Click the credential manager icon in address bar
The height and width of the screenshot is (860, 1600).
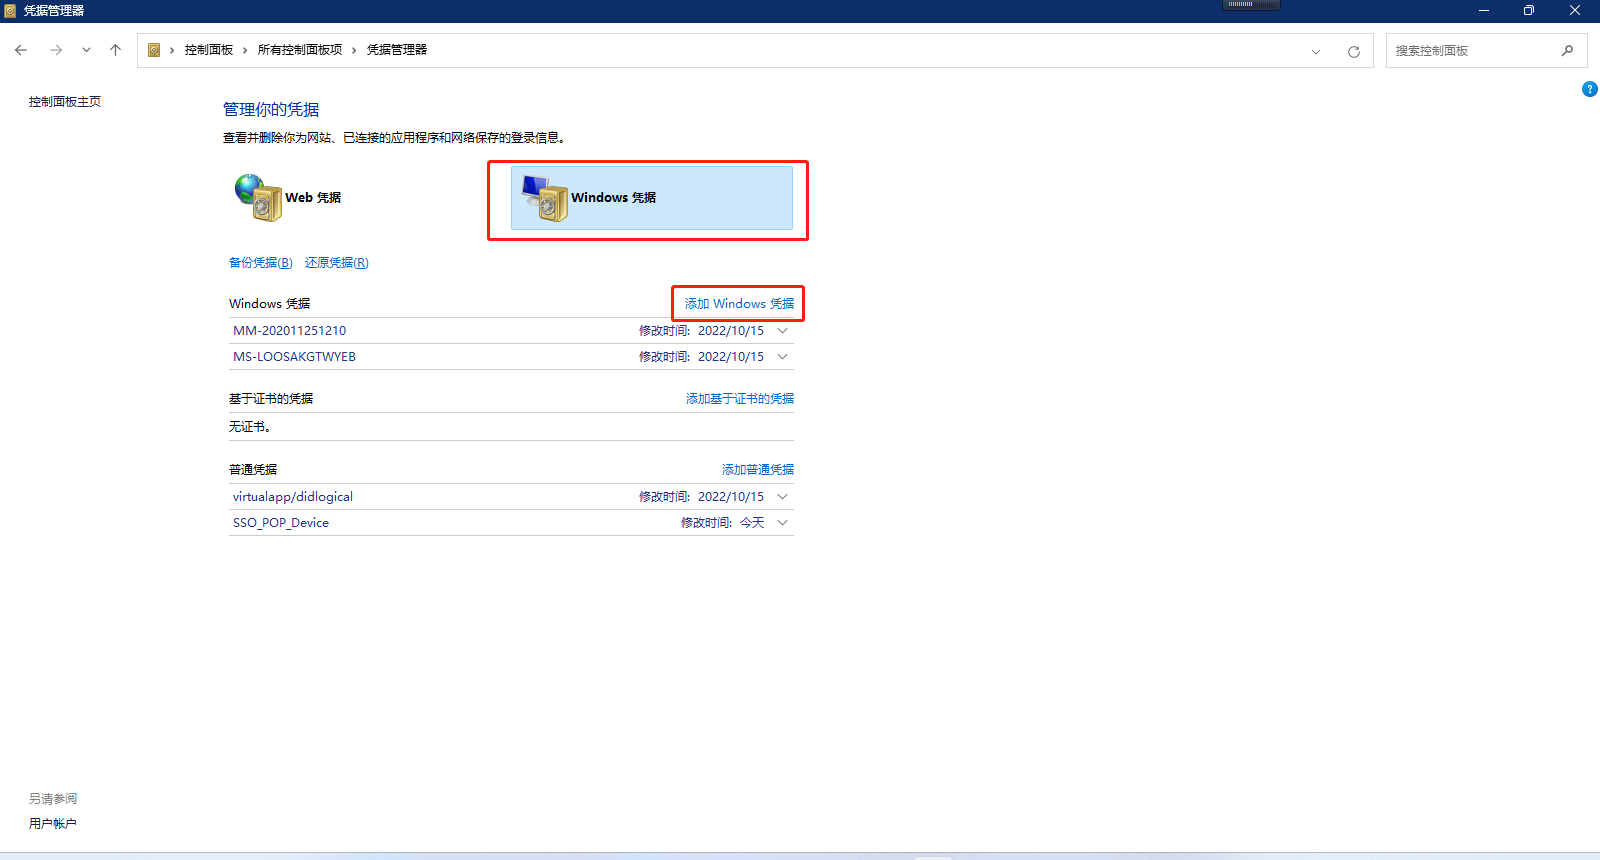pos(154,50)
